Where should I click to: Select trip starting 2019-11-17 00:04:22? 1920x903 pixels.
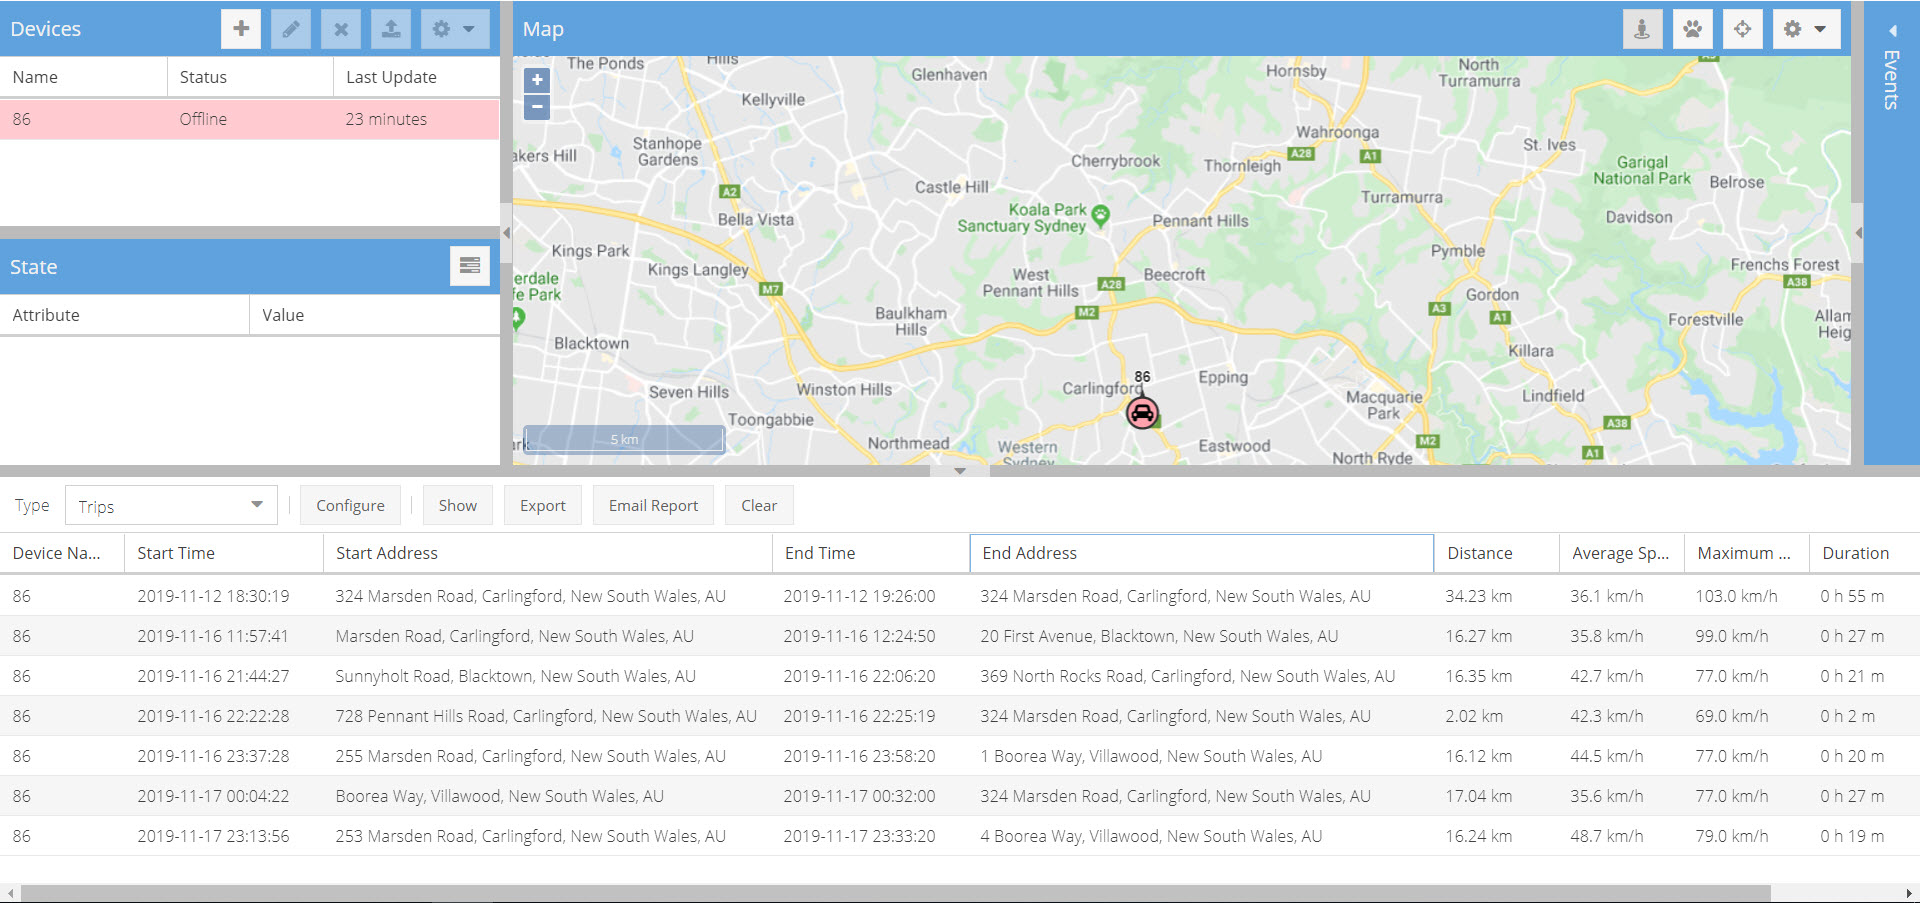pos(960,796)
